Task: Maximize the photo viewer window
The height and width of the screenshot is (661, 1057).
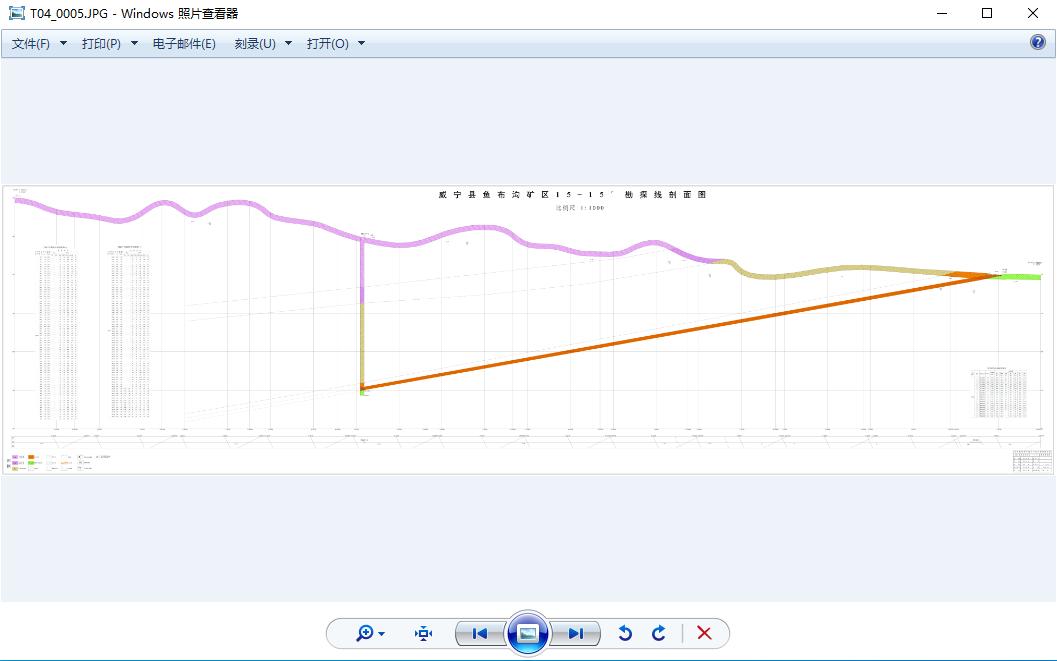Action: coord(987,13)
